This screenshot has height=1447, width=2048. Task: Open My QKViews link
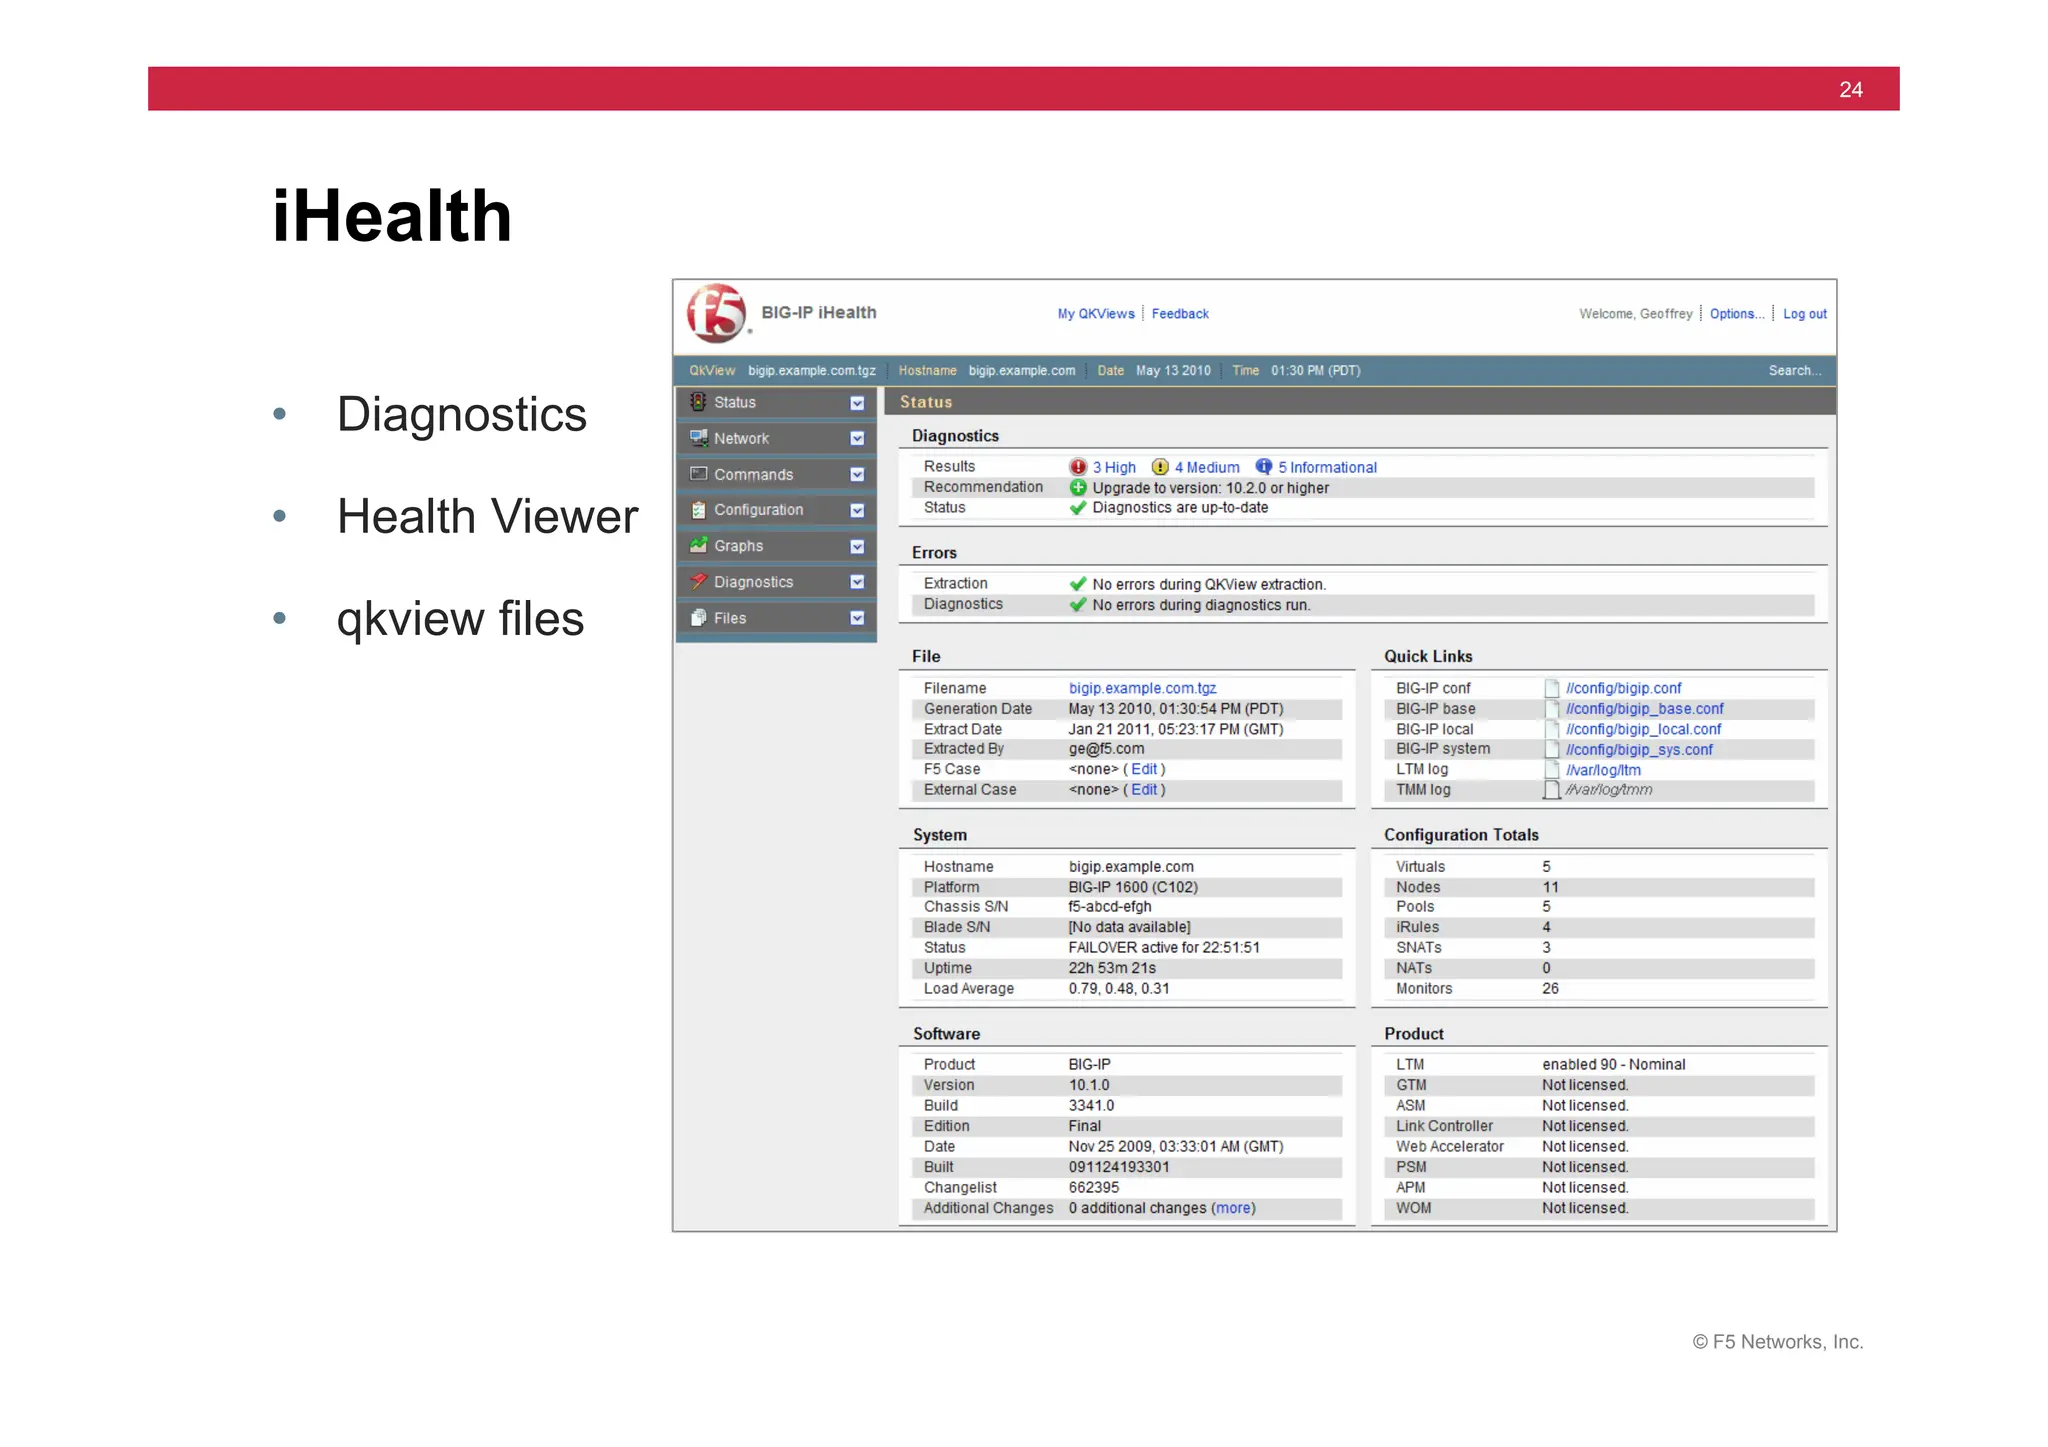pos(1096,314)
